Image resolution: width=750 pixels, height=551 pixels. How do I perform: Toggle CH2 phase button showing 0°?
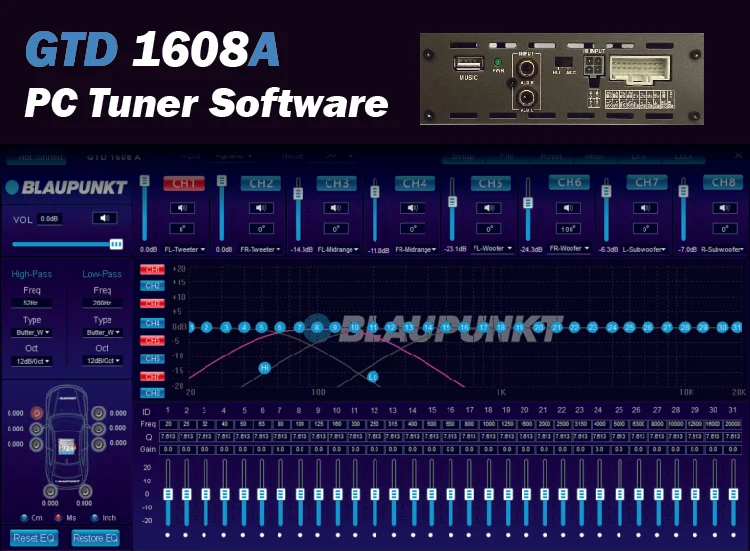[x=261, y=229]
